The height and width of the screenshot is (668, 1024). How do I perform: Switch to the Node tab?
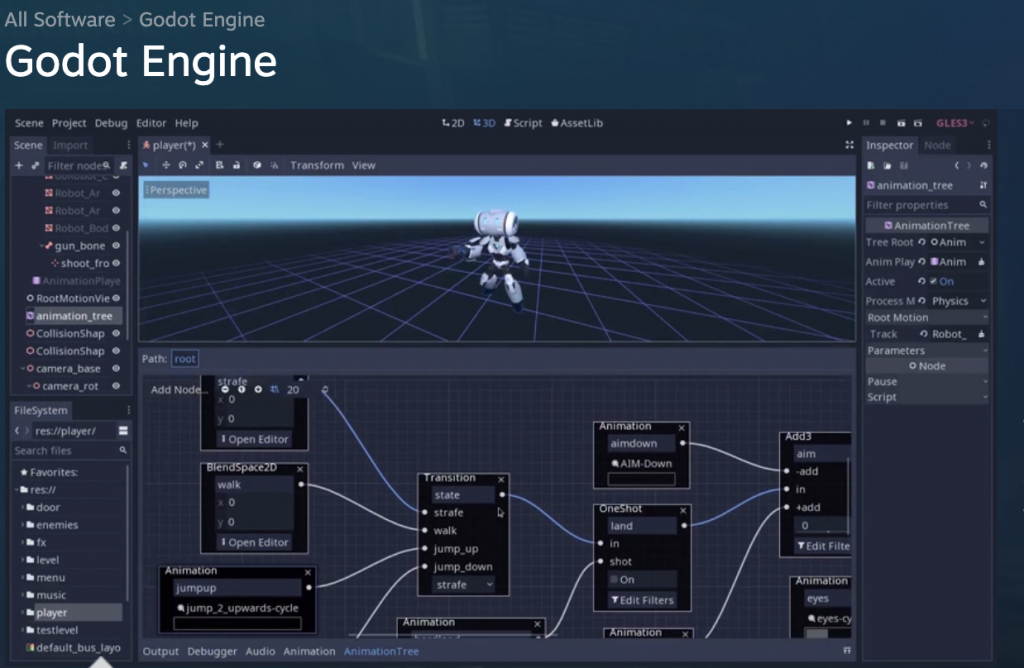(x=937, y=145)
